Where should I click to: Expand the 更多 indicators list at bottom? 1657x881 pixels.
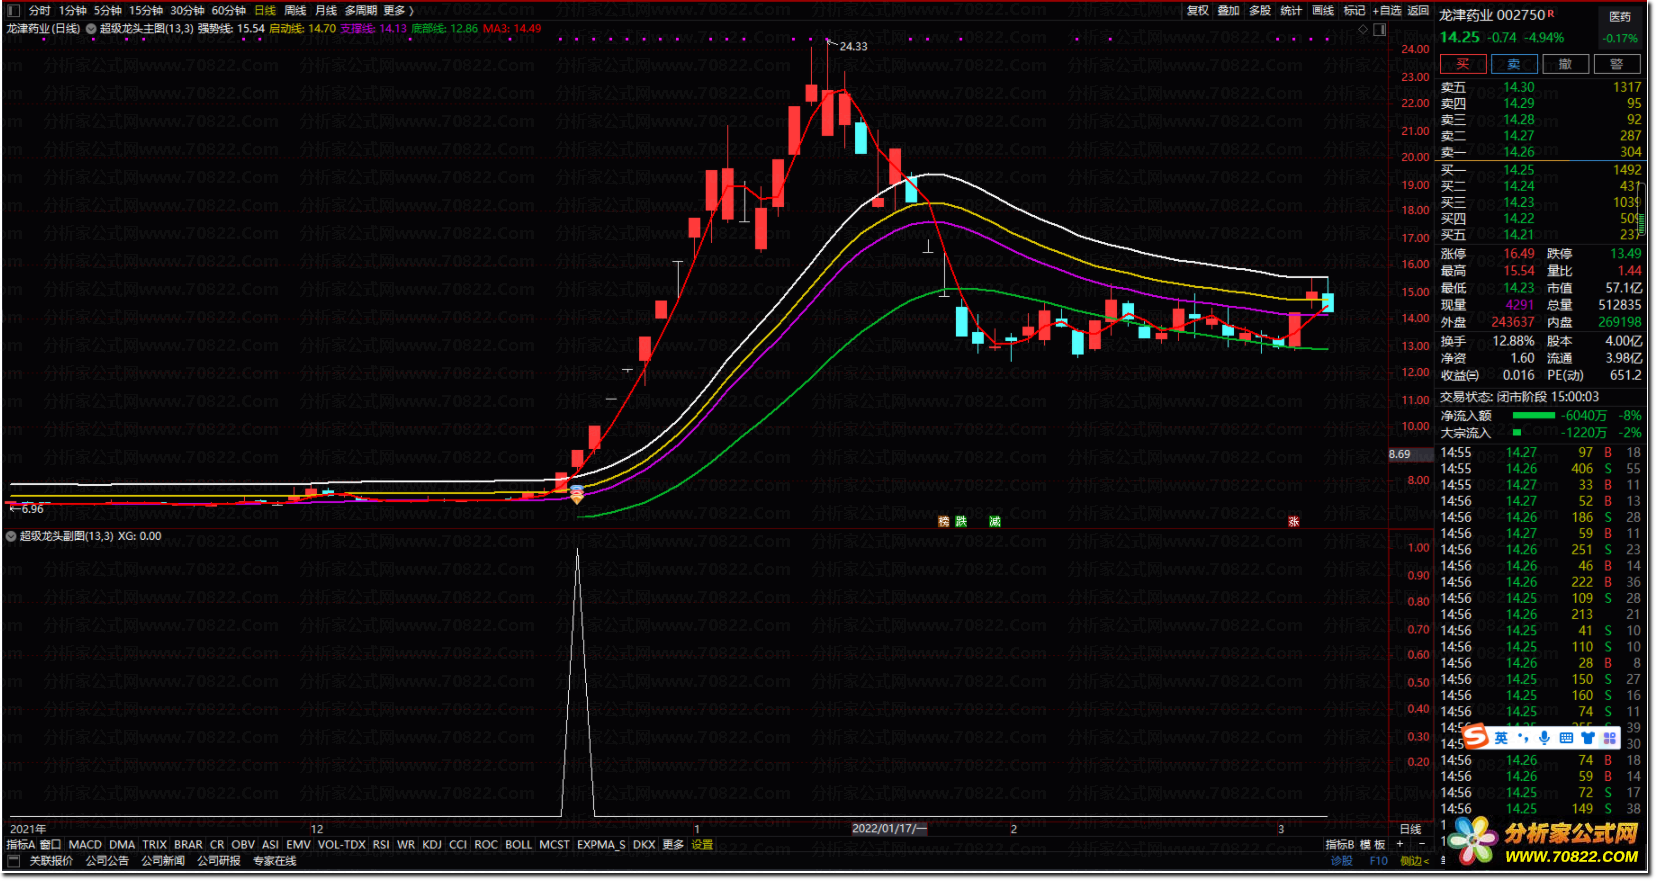(x=673, y=845)
